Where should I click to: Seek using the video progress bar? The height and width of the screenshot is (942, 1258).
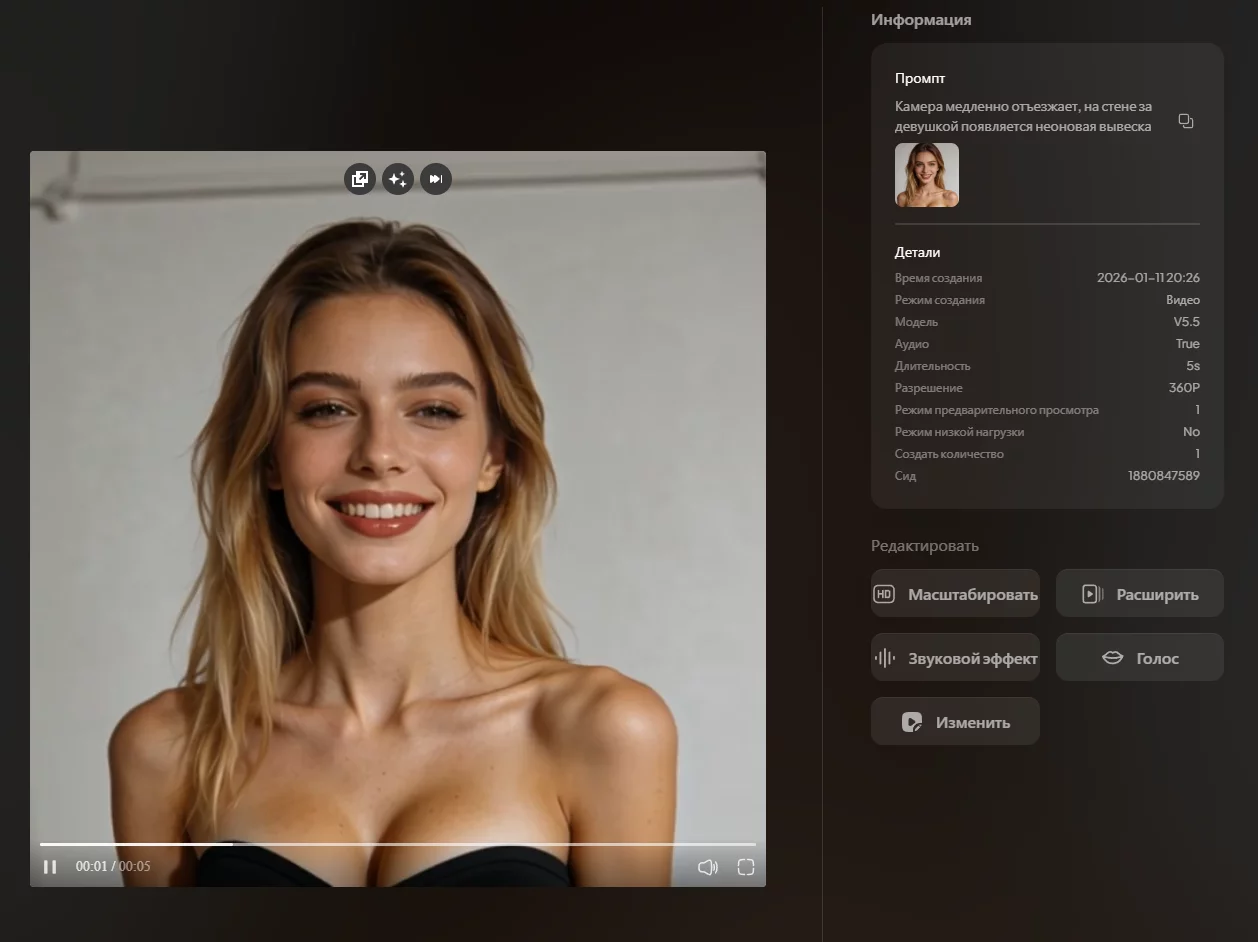(398, 845)
